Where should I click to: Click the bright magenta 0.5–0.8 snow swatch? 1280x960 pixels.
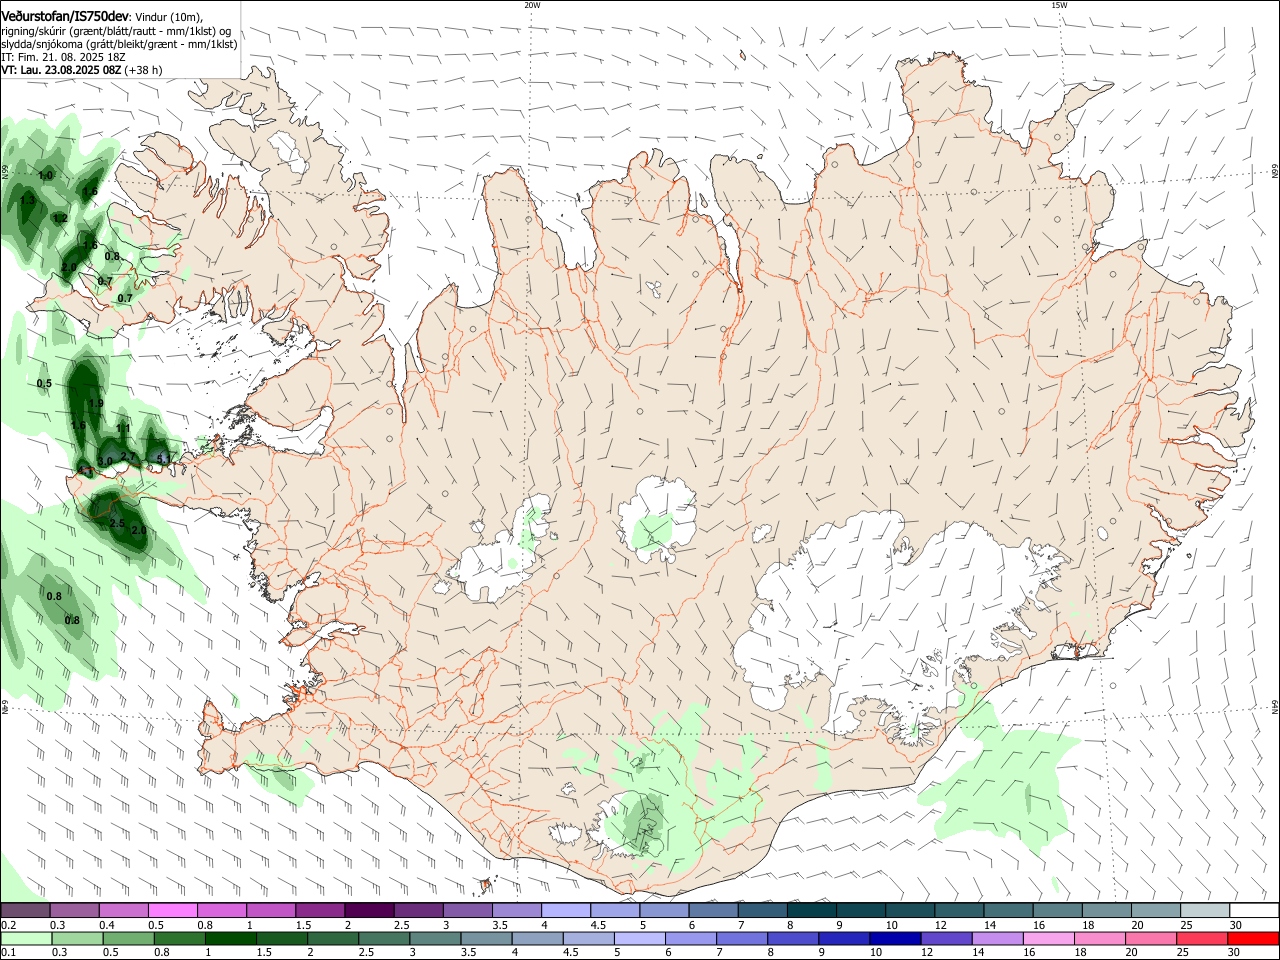(x=173, y=910)
